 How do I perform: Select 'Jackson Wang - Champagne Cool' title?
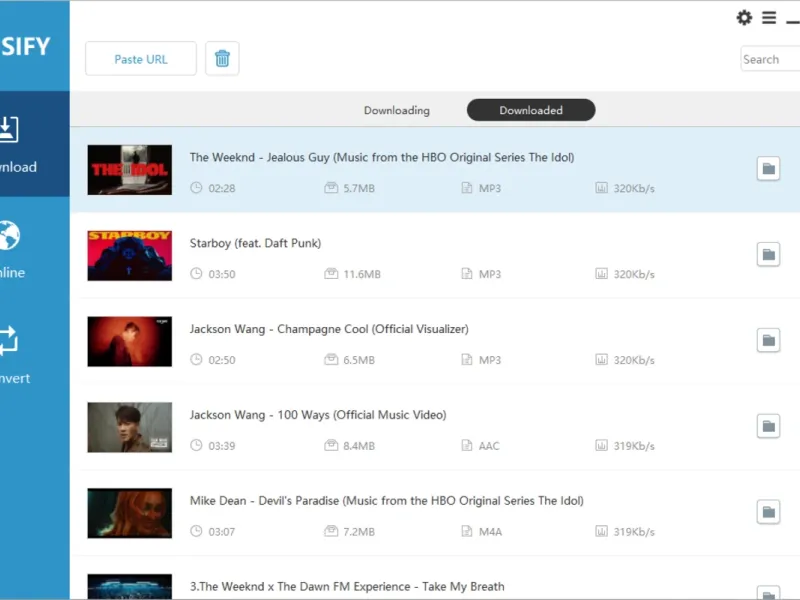click(329, 329)
